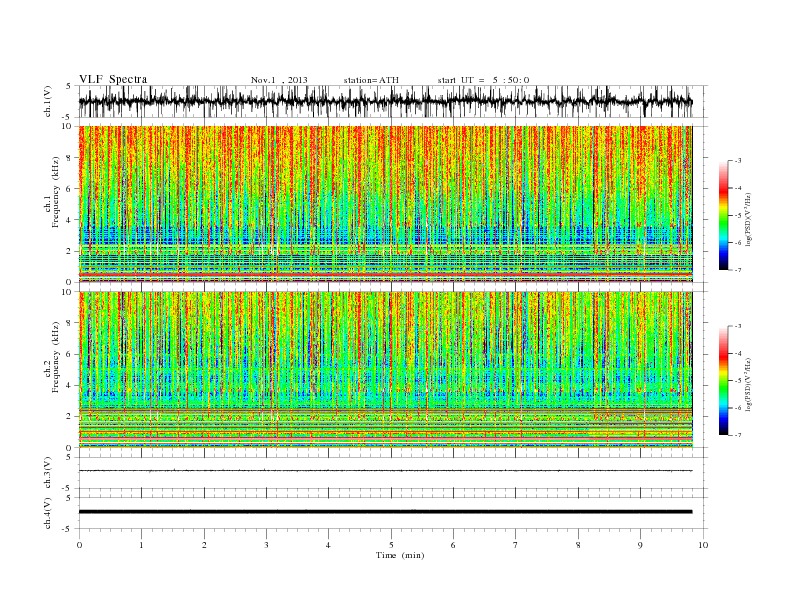This screenshot has height=612, width=792.
Task: Click the "log(PSD)" label beside ch.2 color bar
Action: pos(749,383)
